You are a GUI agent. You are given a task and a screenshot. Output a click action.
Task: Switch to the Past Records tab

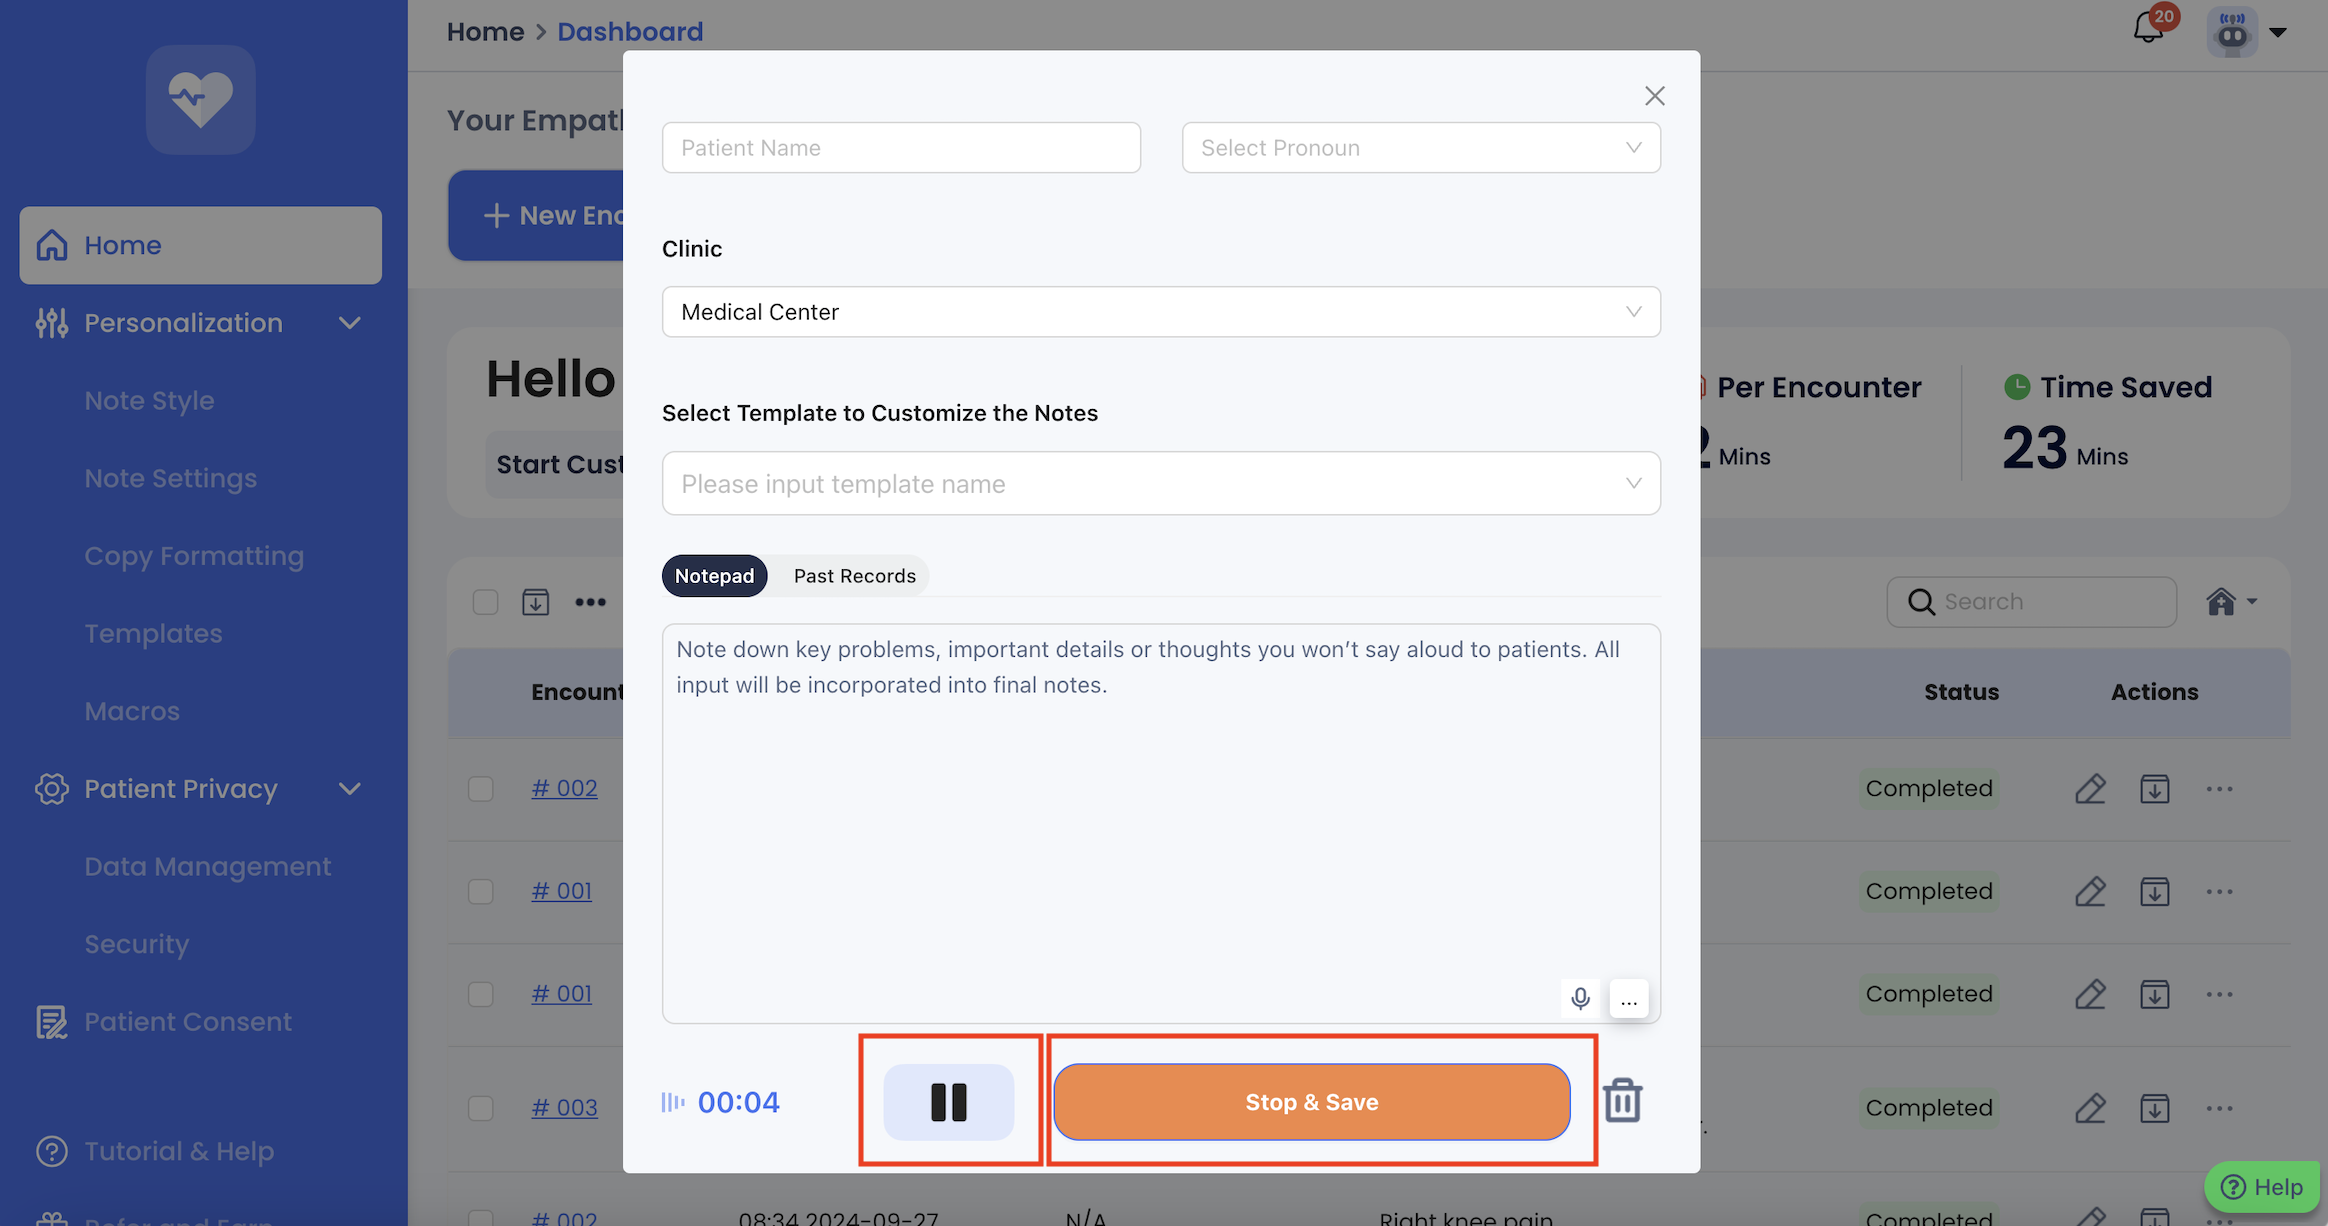[854, 576]
